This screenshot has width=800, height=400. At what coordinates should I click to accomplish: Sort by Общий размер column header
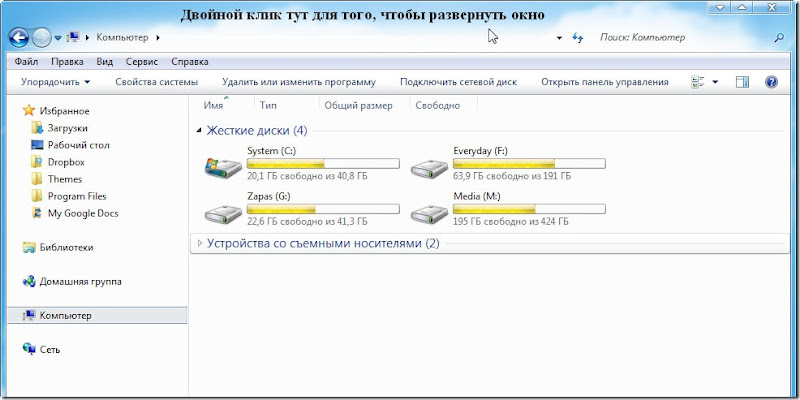pos(359,106)
